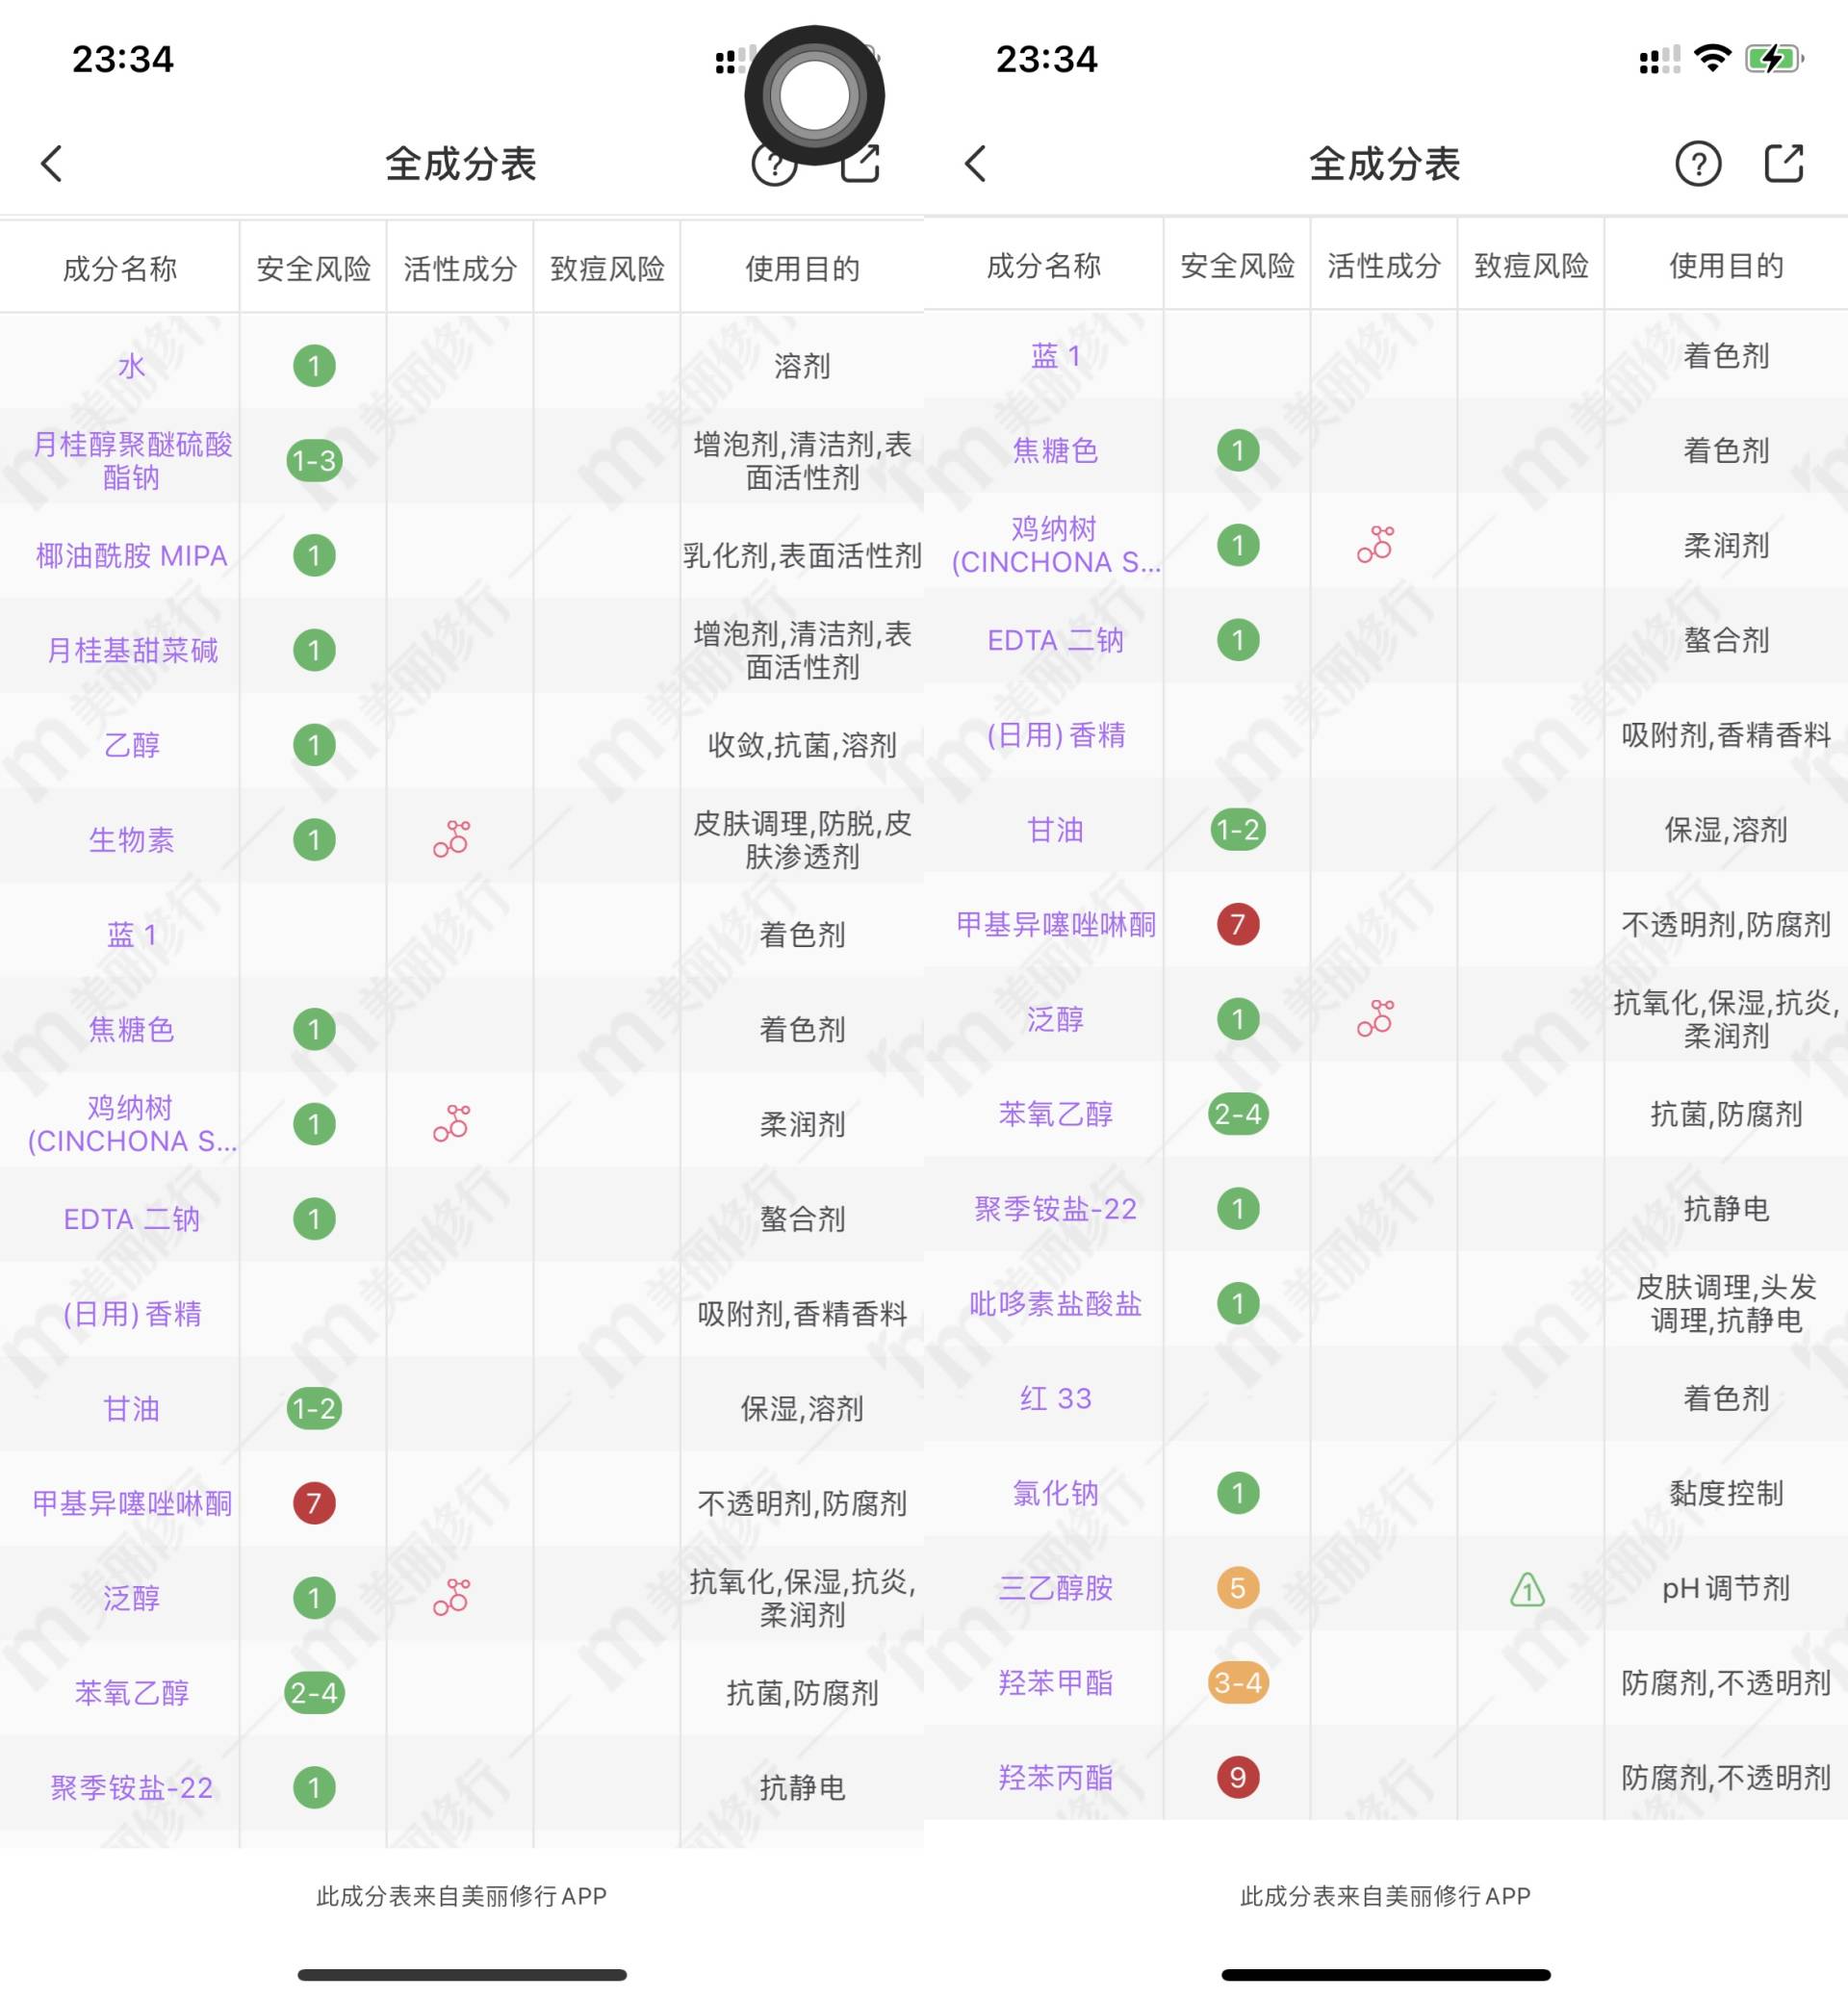Tap the pH 调节剂 purpose cell
Viewport: 1848px width, 2000px height.
coord(1726,1588)
